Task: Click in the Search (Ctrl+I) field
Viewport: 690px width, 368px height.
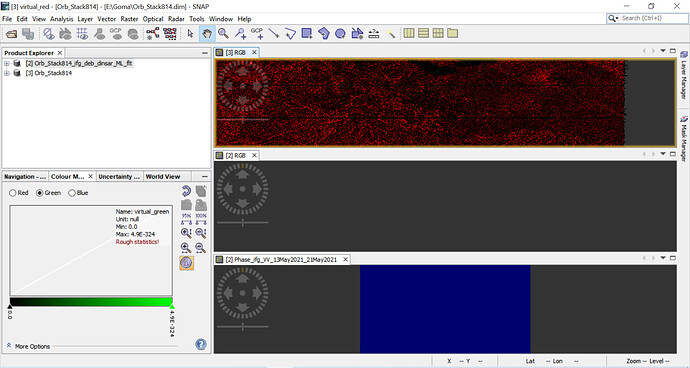Action: click(646, 18)
